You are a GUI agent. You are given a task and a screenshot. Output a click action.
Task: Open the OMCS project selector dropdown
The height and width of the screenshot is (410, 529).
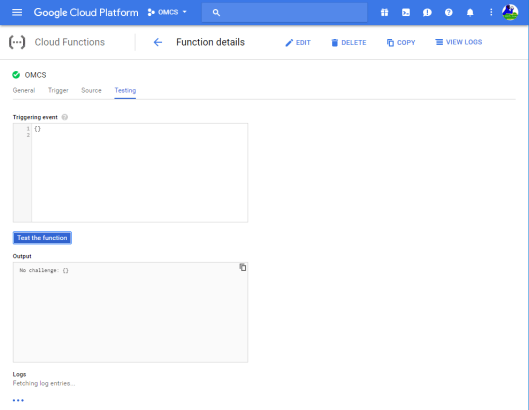[167, 12]
